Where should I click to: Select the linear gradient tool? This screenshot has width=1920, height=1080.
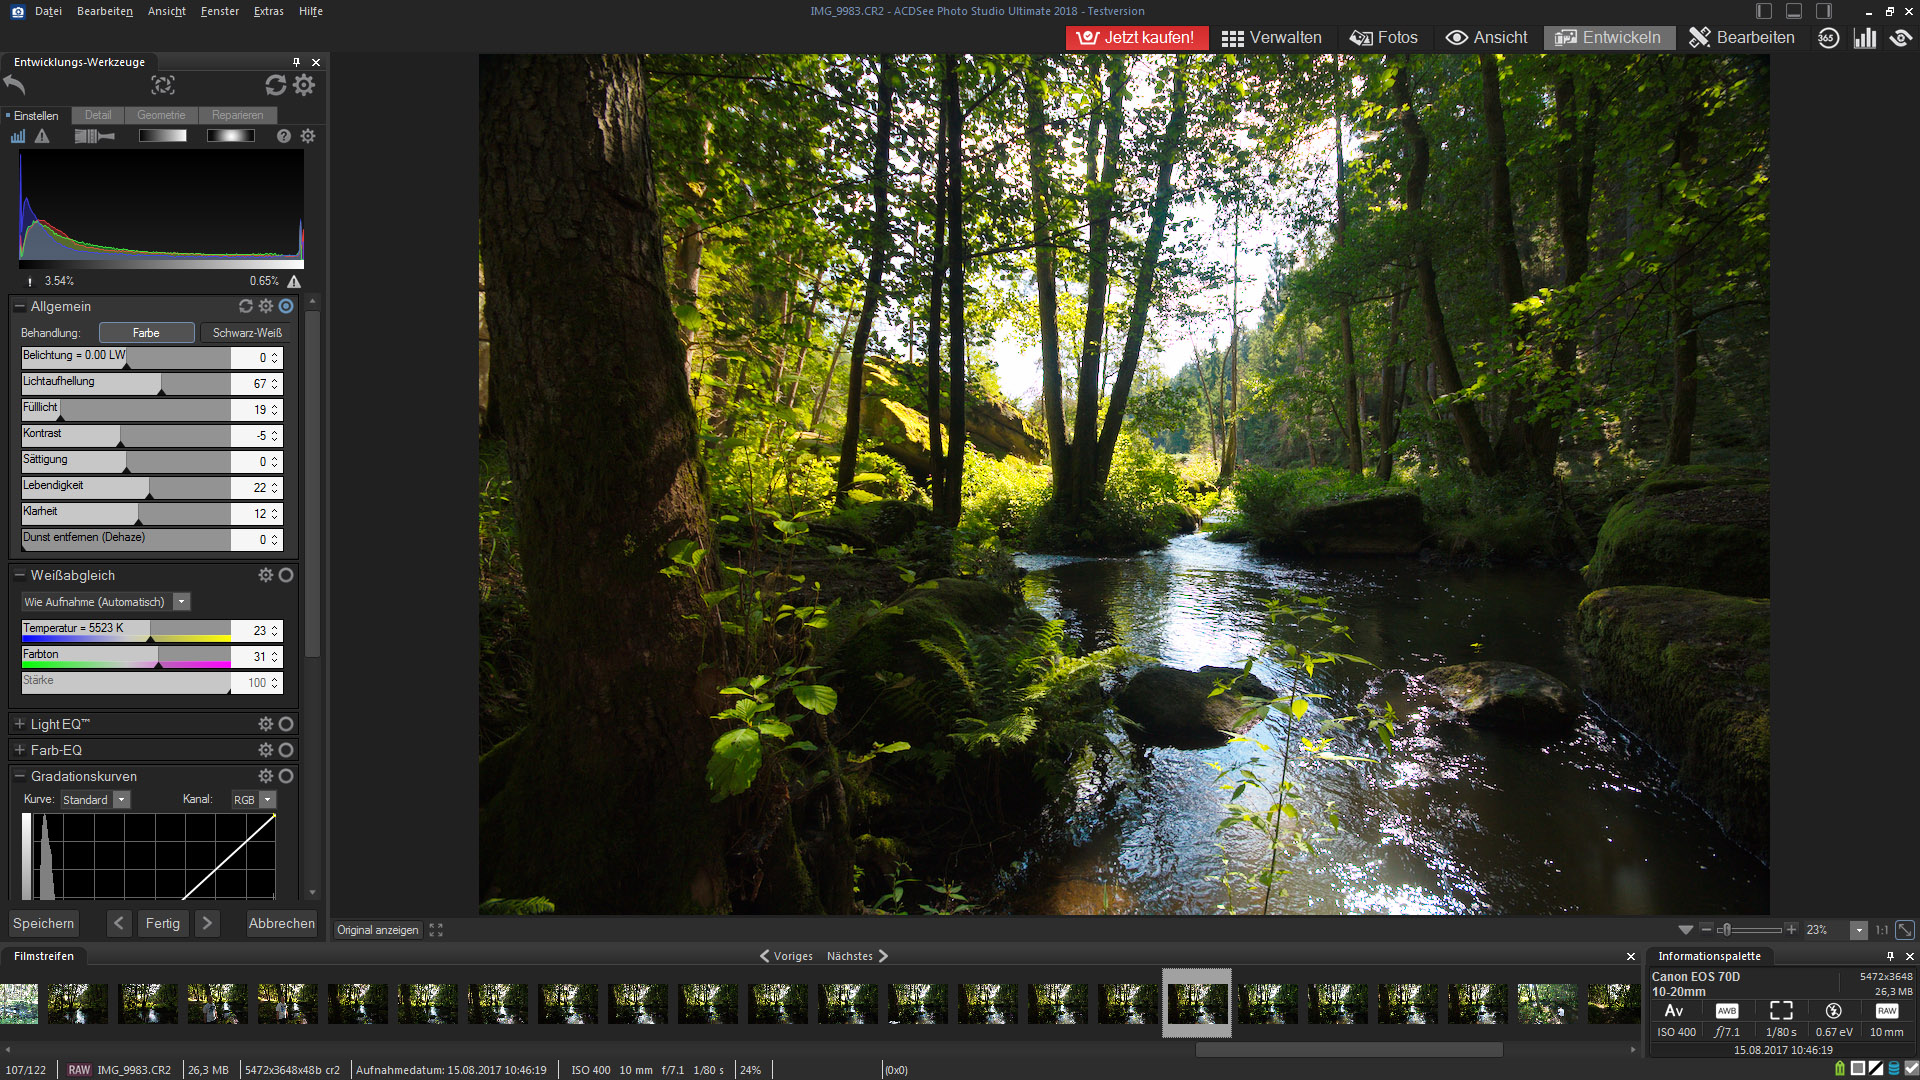(x=162, y=136)
